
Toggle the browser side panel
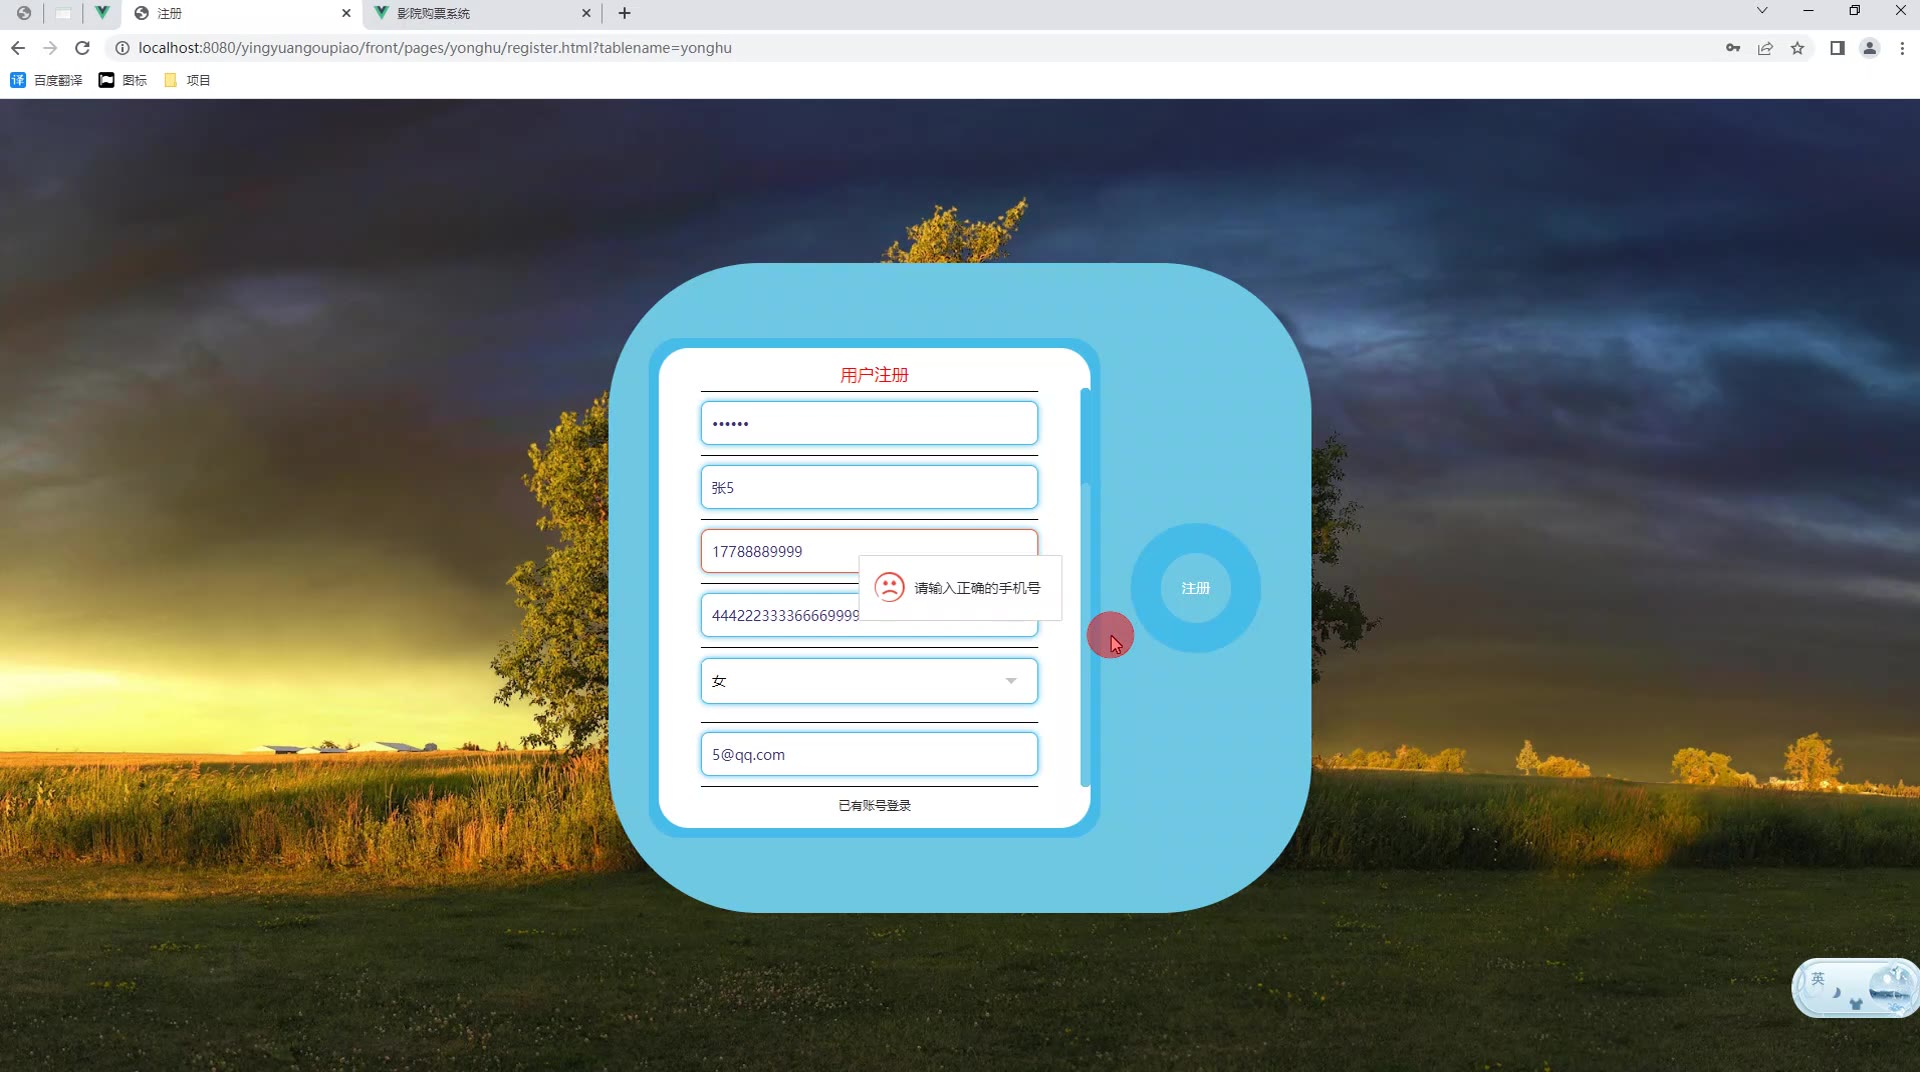(x=1837, y=48)
